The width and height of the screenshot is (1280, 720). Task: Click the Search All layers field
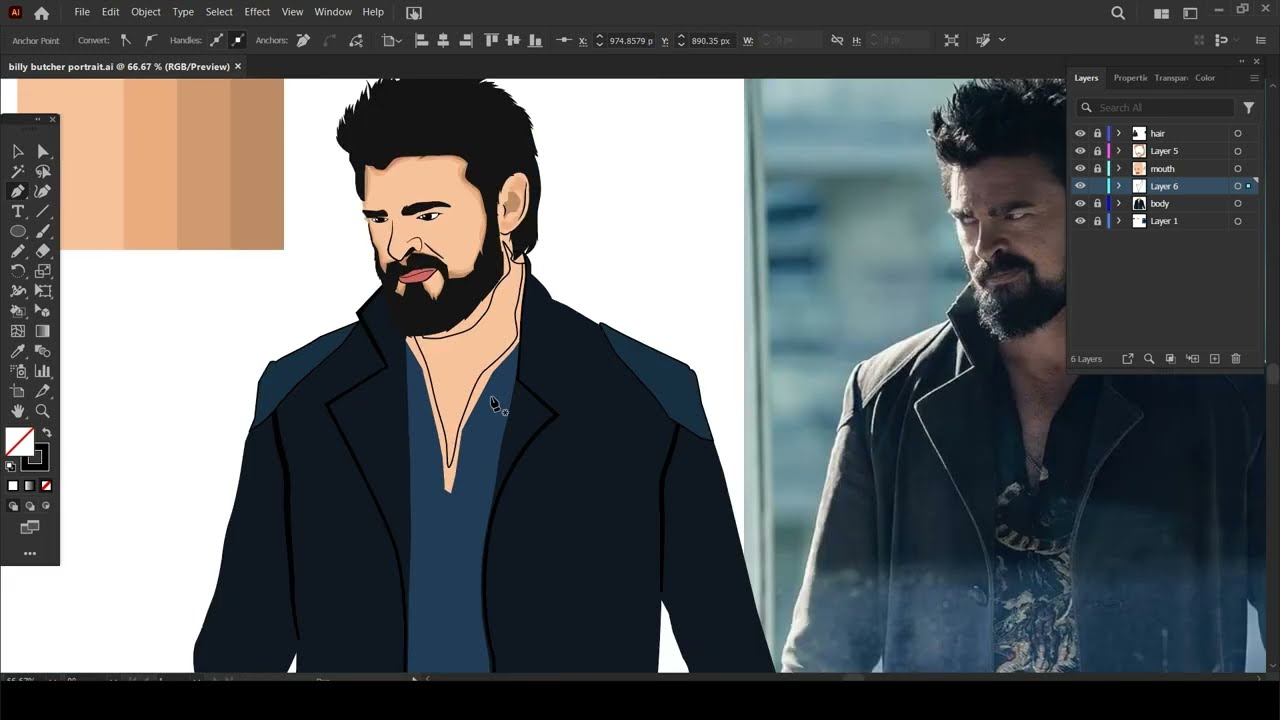[x=1156, y=107]
